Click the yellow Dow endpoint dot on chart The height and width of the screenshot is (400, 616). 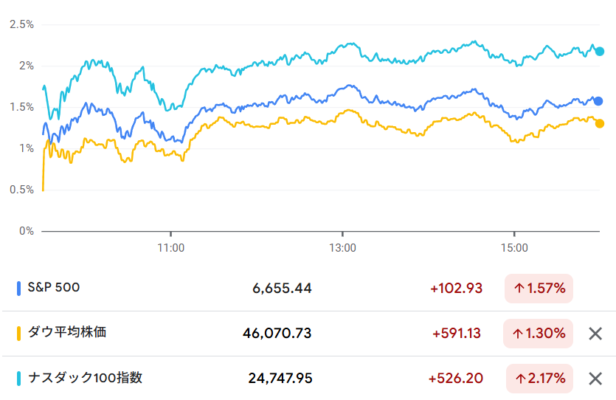pyautogui.click(x=599, y=123)
